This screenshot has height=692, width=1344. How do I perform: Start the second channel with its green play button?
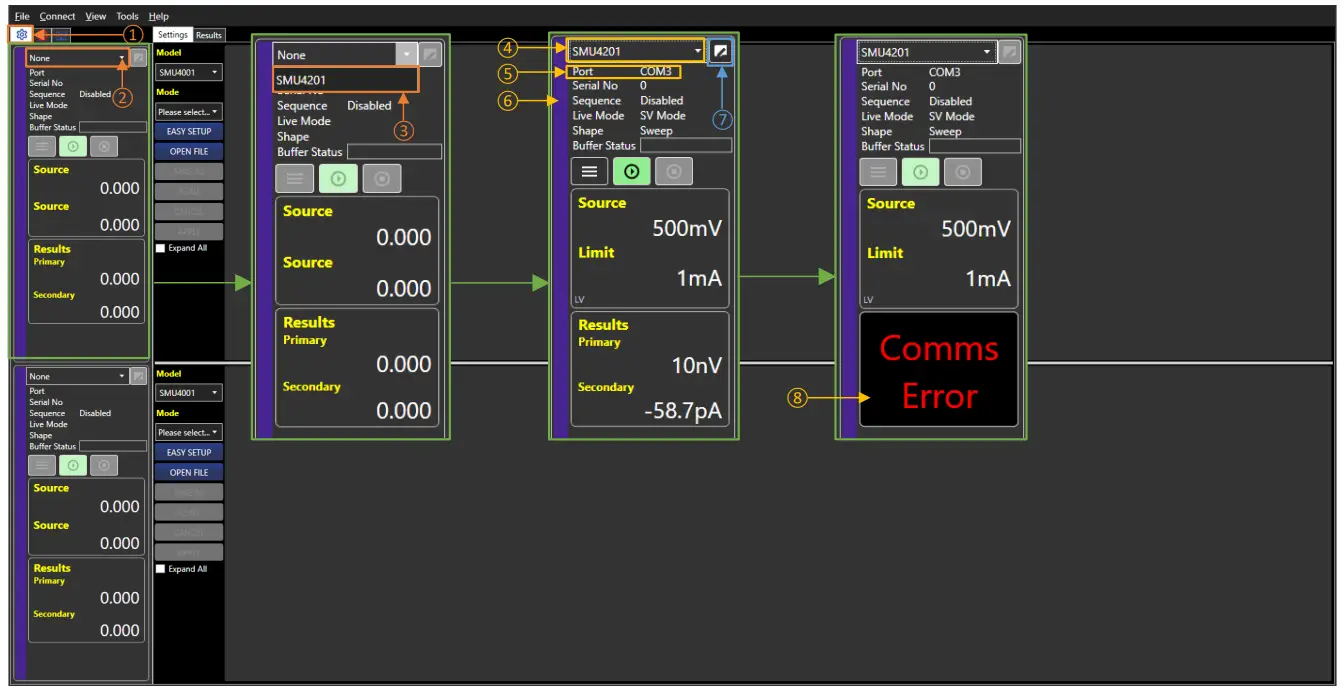pos(73,465)
